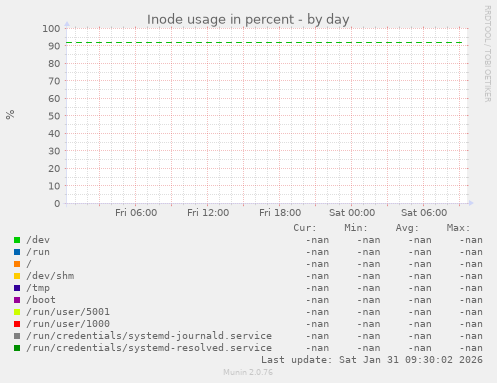Click the 50 y-axis value
This screenshot has width=497, height=383.
coord(54,116)
